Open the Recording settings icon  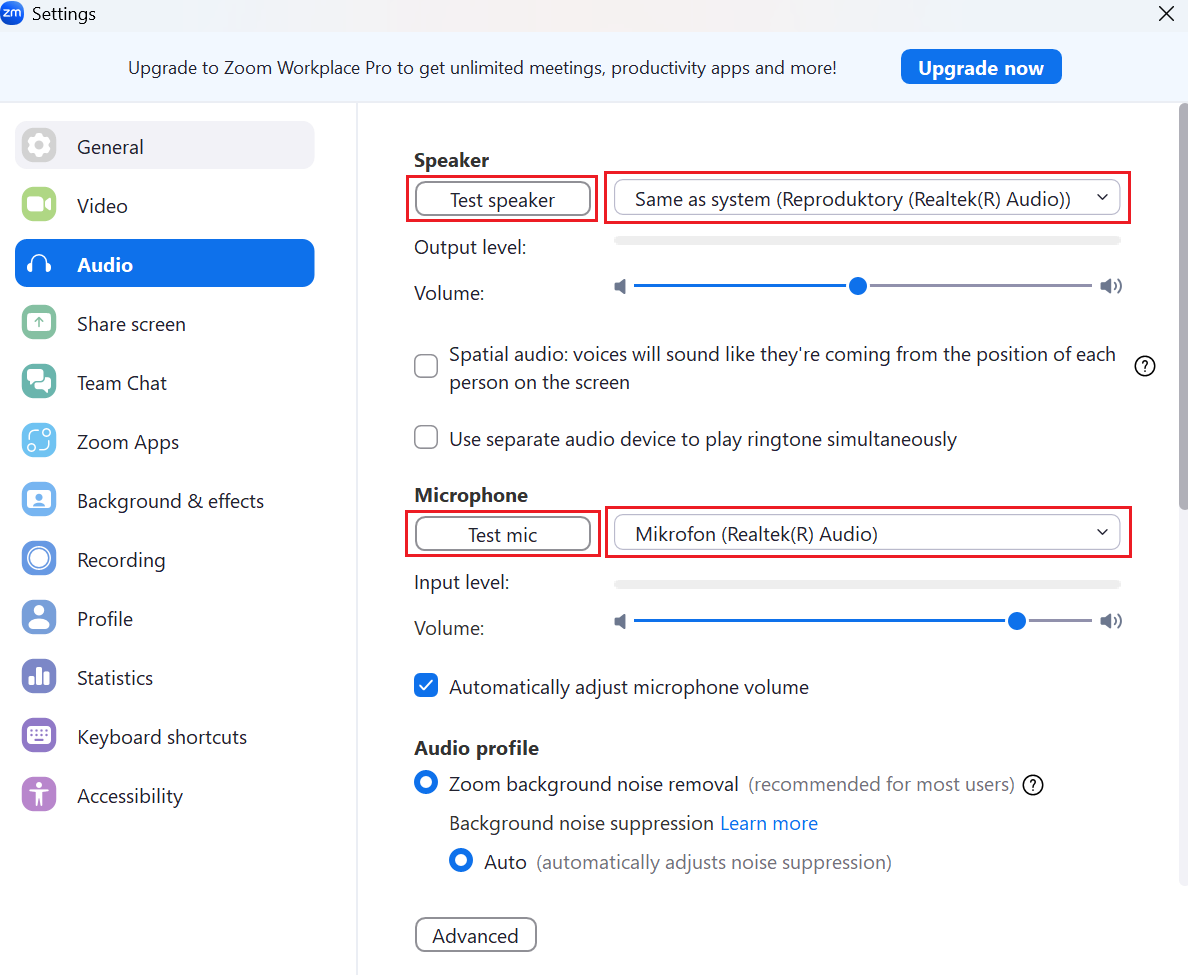[x=39, y=560]
